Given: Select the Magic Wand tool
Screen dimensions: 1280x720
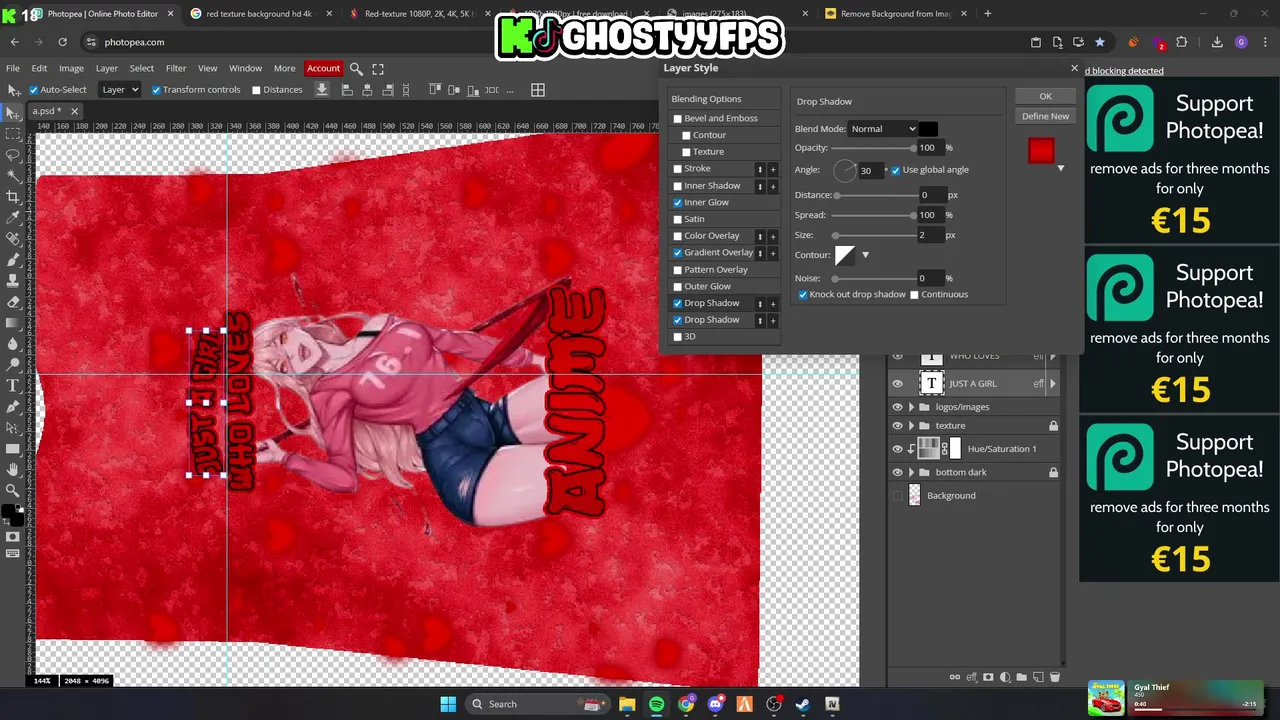Looking at the screenshot, I should (13, 175).
